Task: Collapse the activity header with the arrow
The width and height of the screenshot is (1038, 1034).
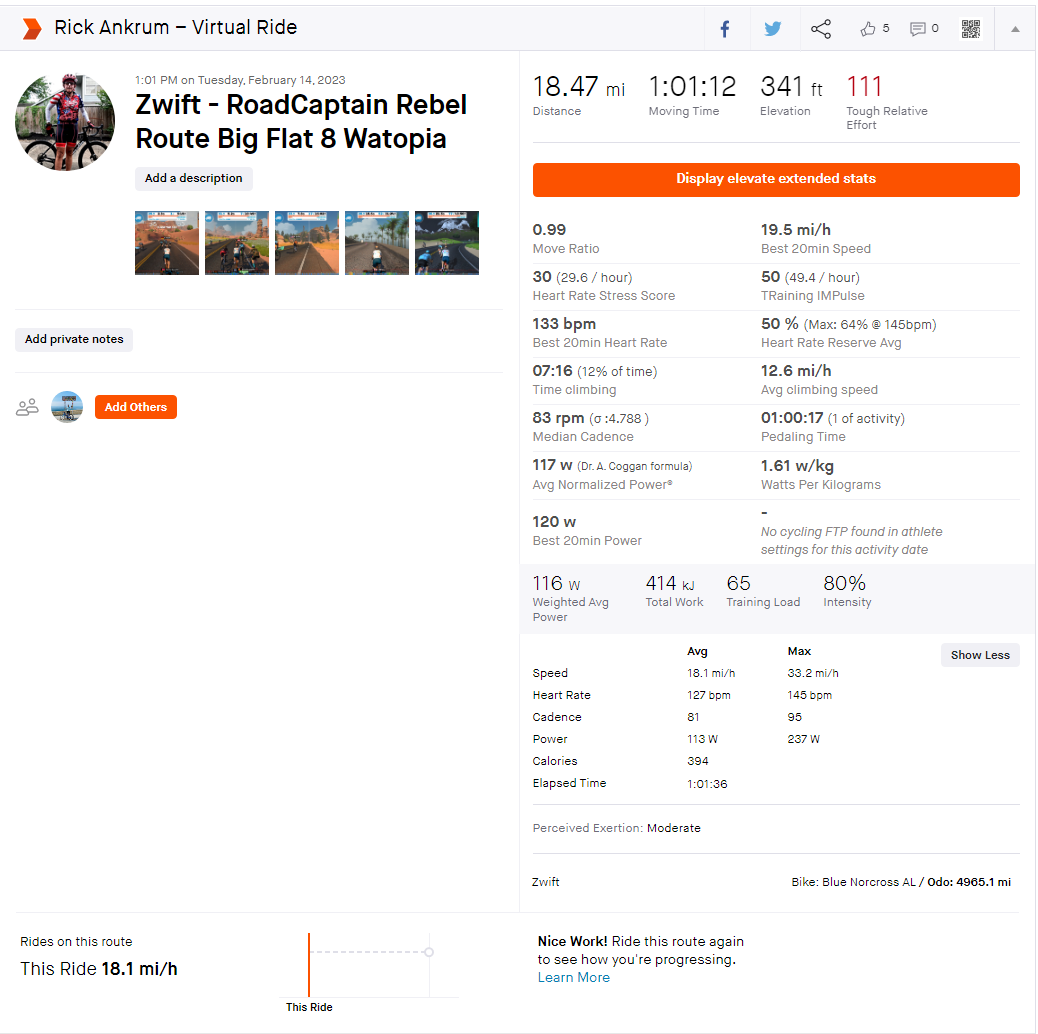Action: [x=1015, y=29]
